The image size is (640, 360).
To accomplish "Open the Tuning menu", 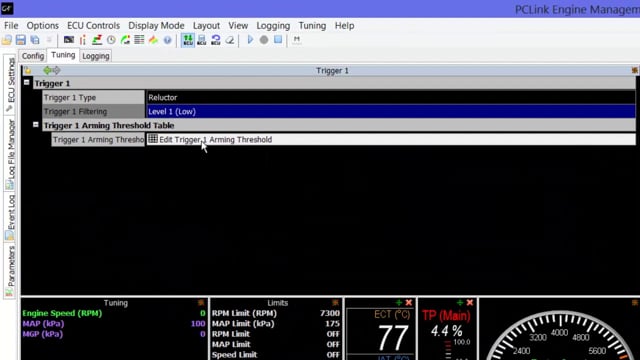I will pos(312,25).
